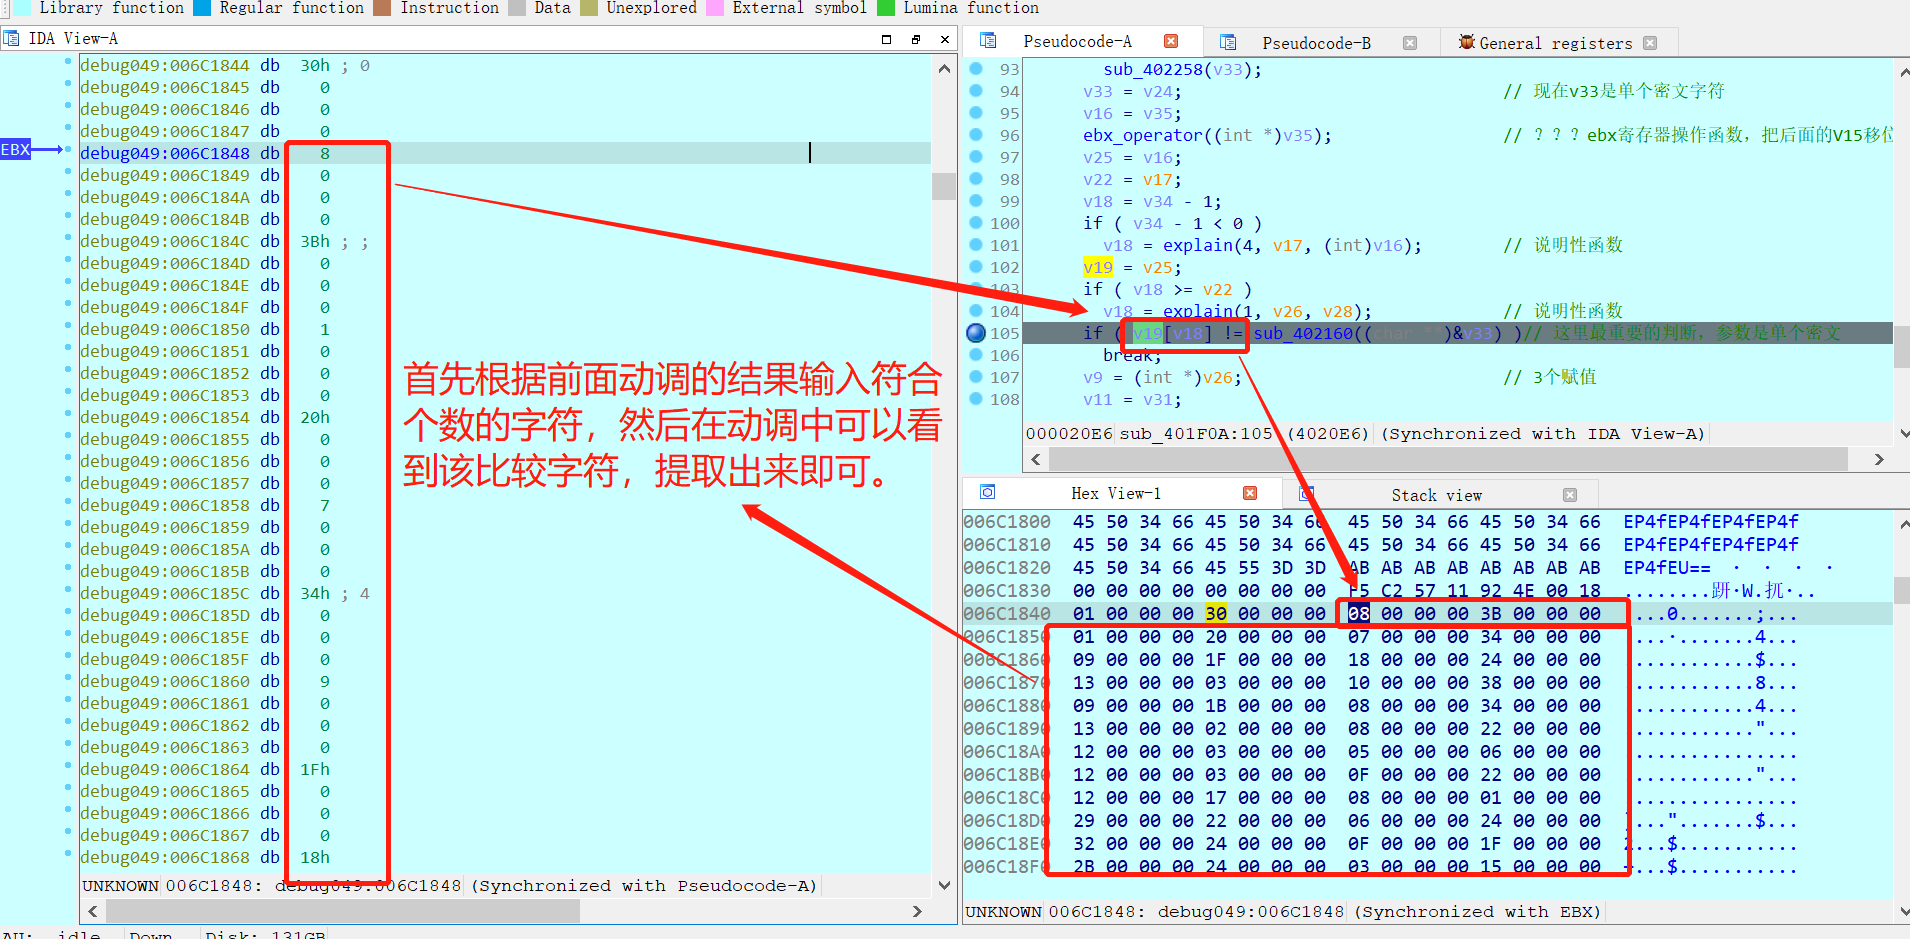
Task: Switch to Pseudocode-B tab
Action: point(1316,43)
